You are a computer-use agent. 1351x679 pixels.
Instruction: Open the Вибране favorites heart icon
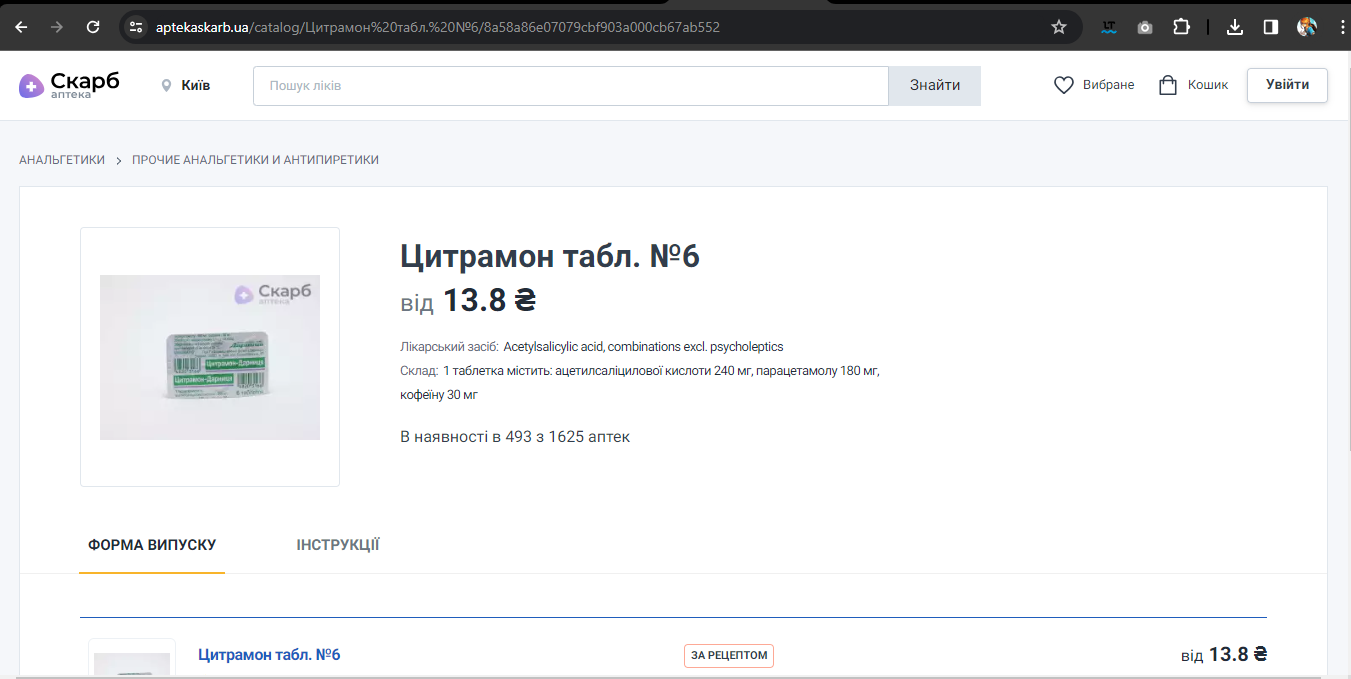point(1063,85)
